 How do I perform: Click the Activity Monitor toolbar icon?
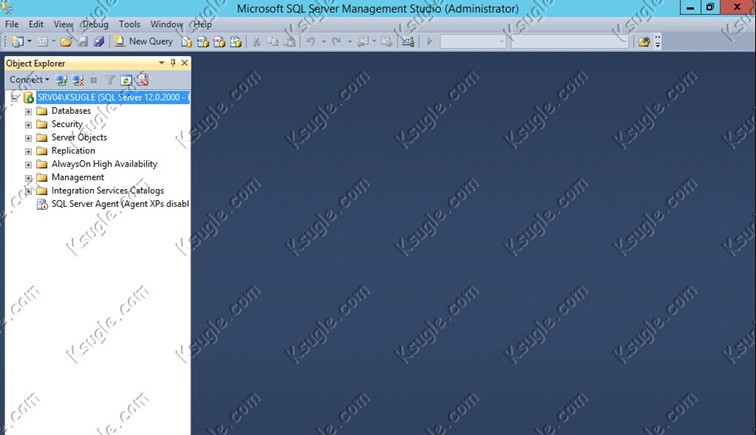[408, 42]
